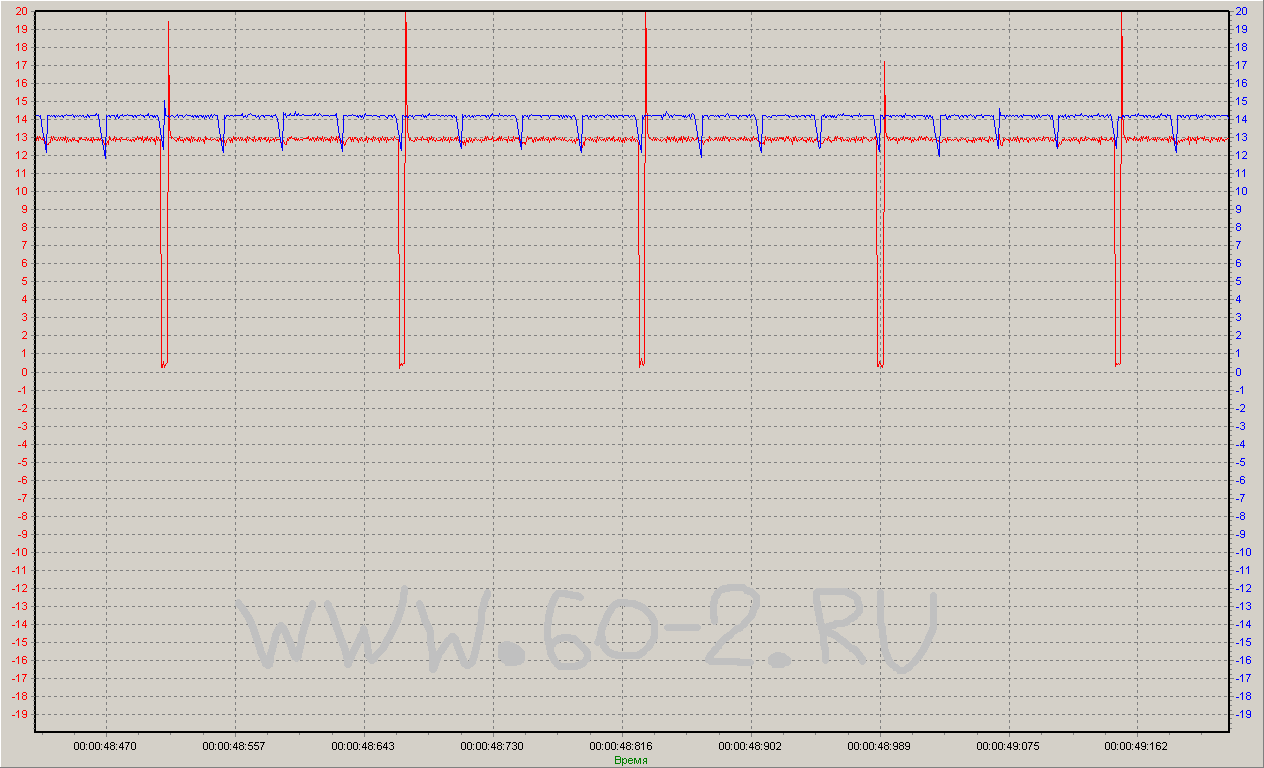The width and height of the screenshot is (1264, 768).
Task: Click the green Время axis title
Action: tap(630, 760)
